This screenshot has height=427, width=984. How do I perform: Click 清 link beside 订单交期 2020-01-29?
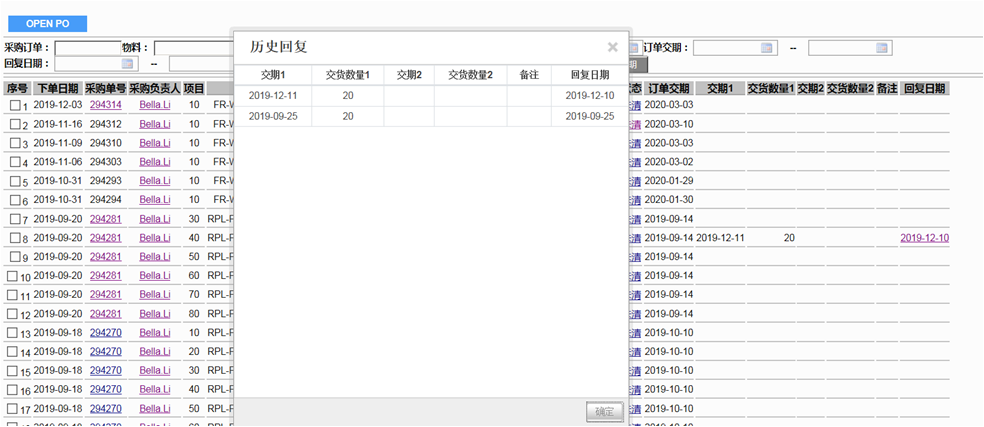[x=636, y=181]
